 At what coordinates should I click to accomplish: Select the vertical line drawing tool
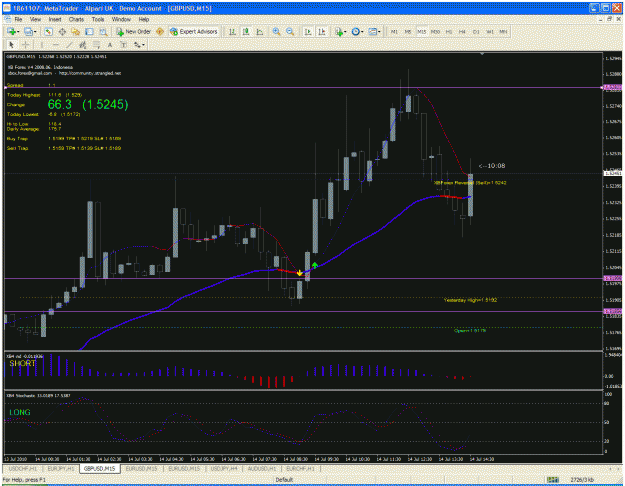click(41, 45)
